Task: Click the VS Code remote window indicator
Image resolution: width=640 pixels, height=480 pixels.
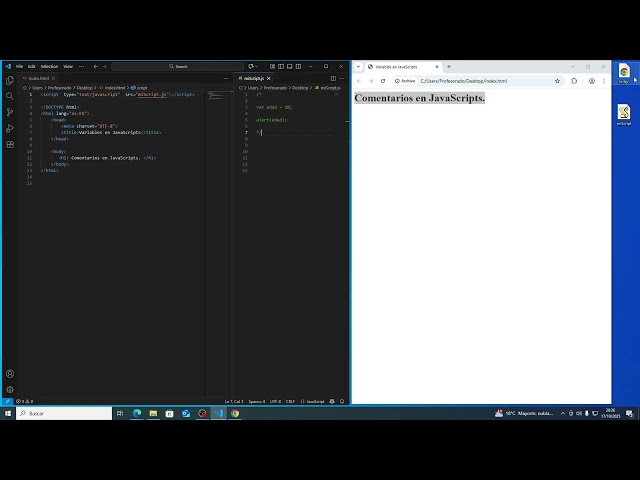Action: pos(7,401)
